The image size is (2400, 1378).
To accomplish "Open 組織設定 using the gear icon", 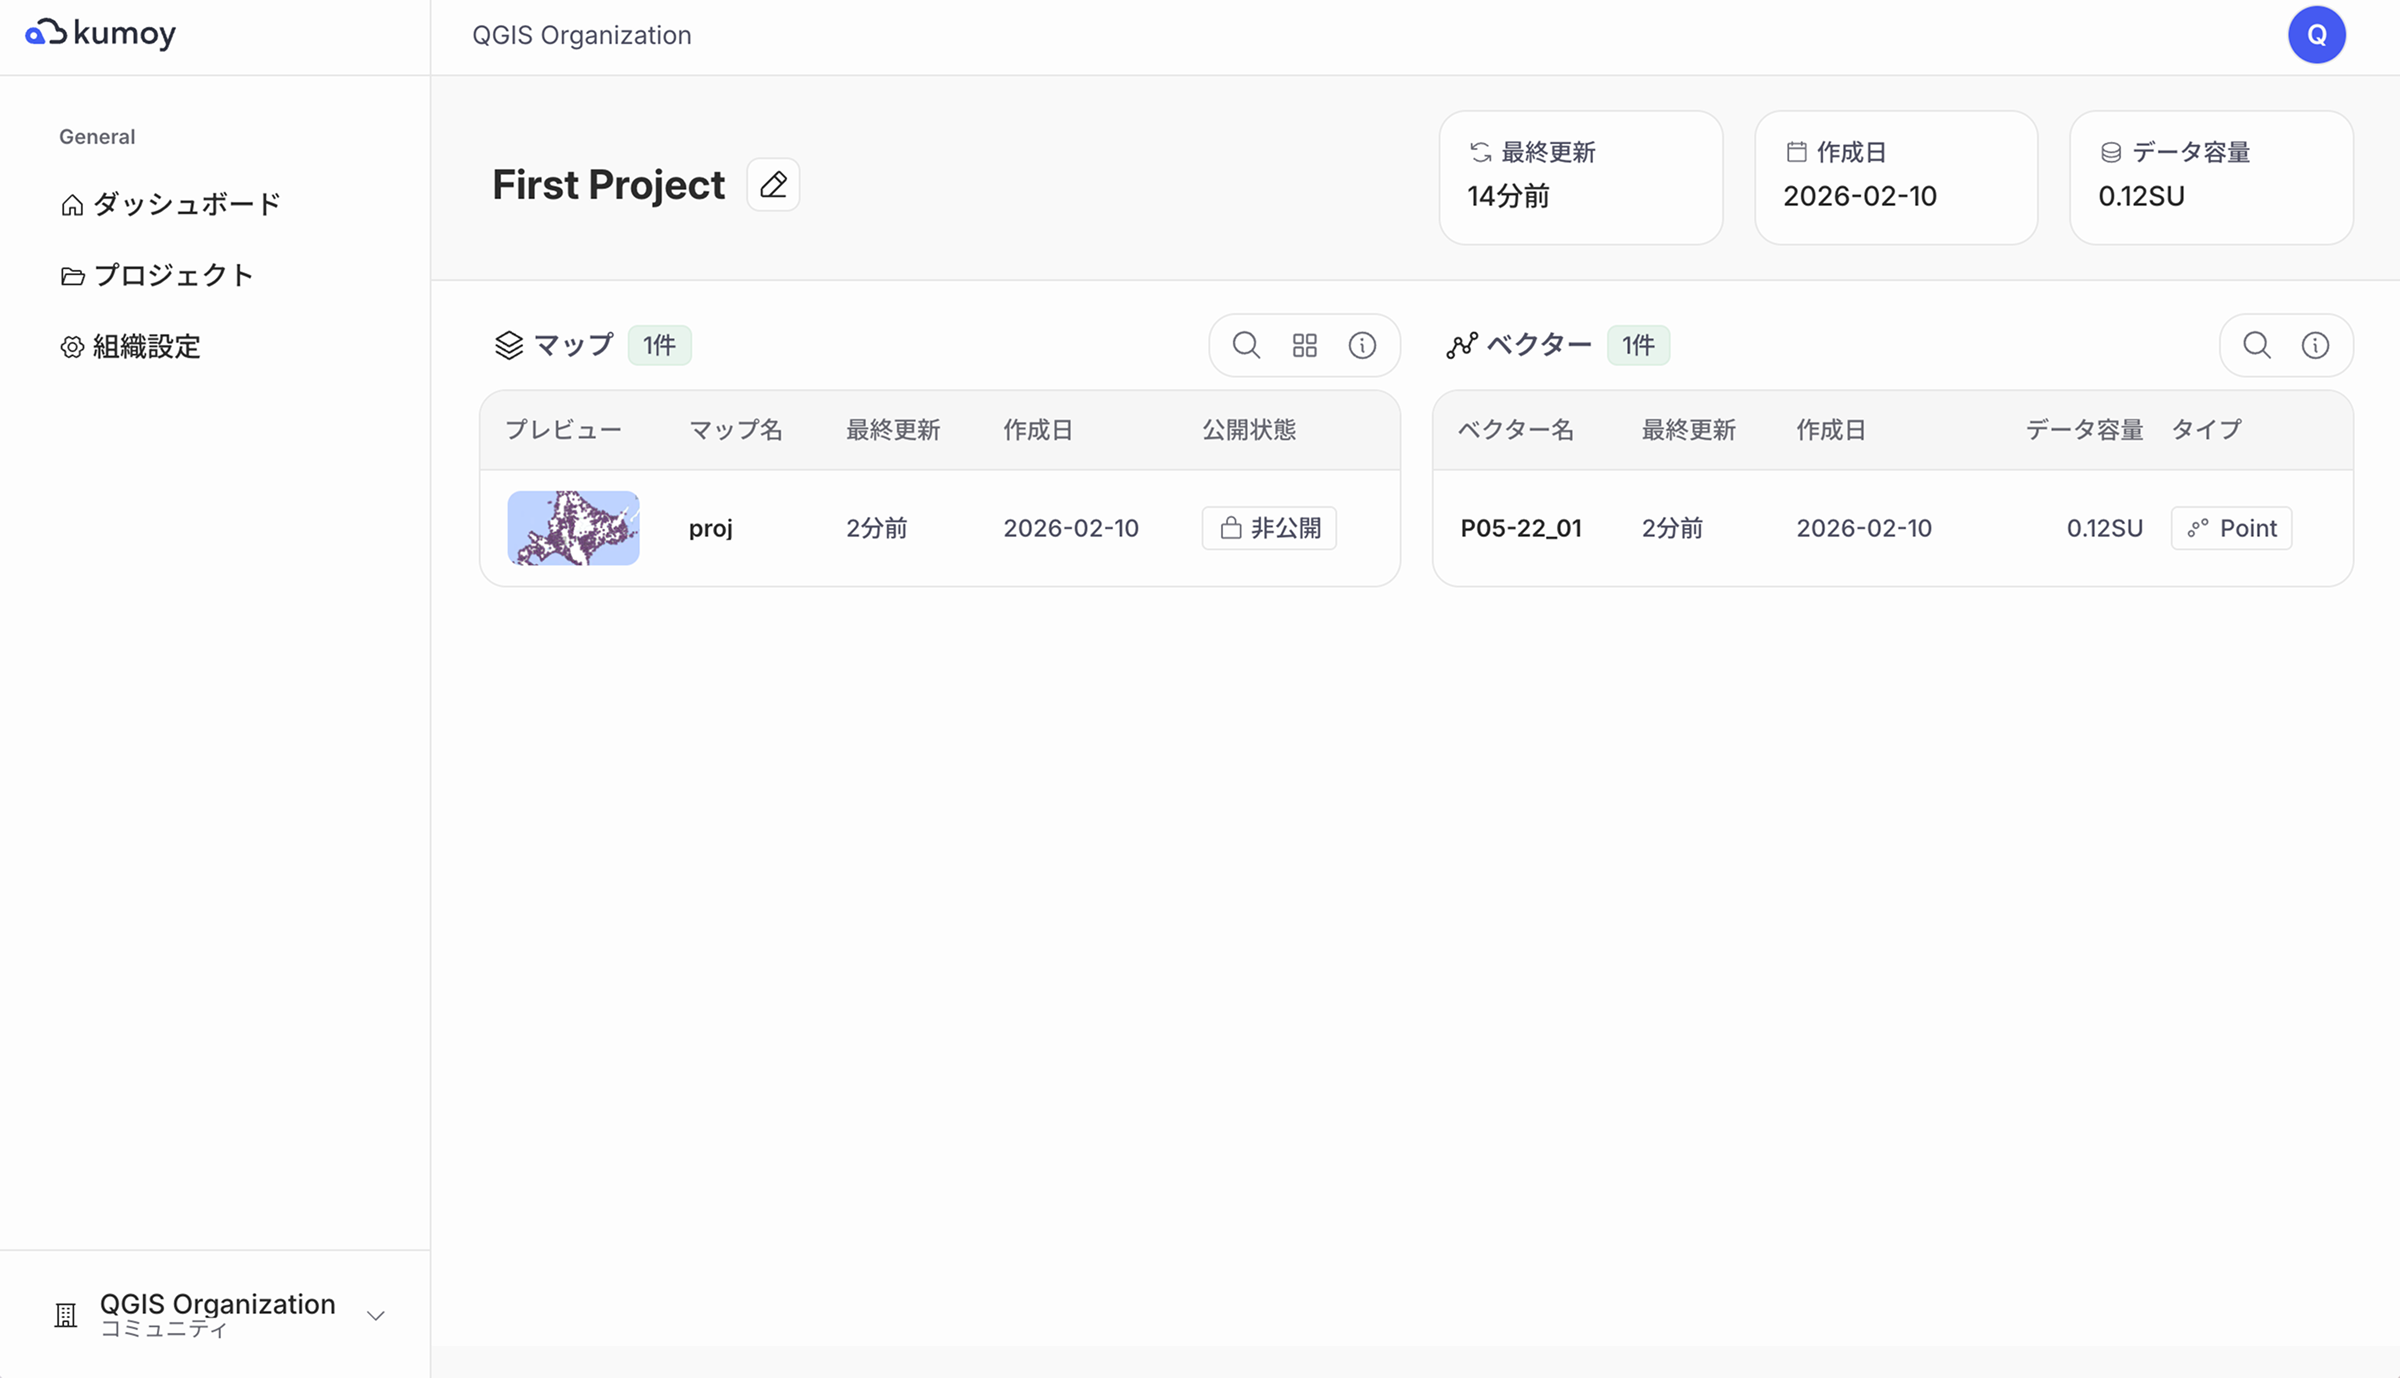I will tap(71, 347).
